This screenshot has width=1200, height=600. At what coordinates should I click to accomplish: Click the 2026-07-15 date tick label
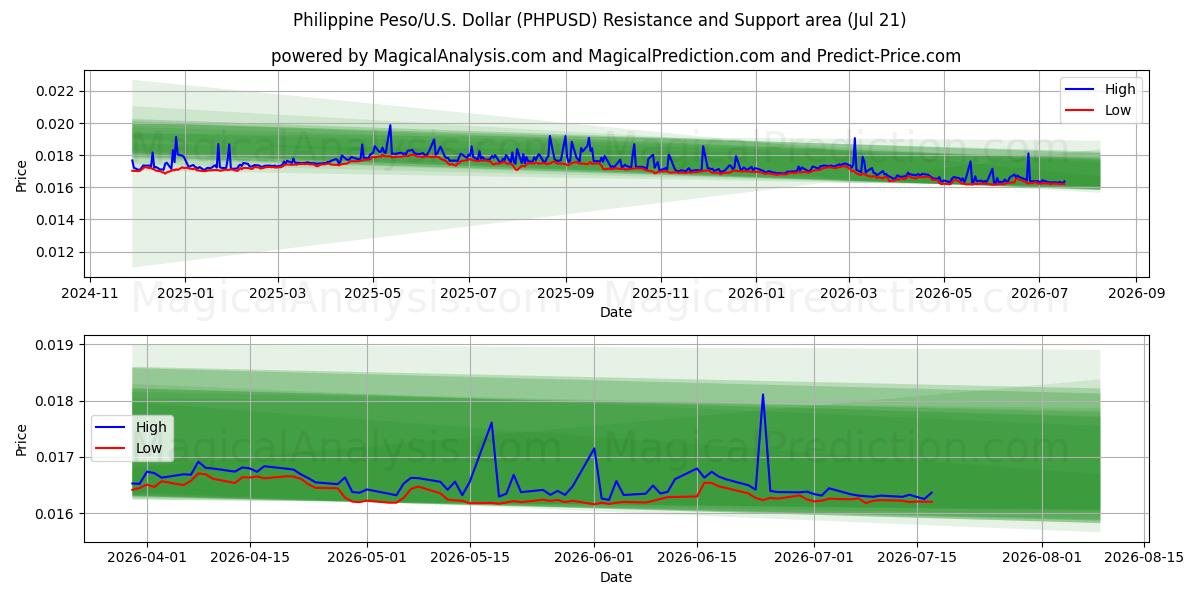click(x=915, y=559)
